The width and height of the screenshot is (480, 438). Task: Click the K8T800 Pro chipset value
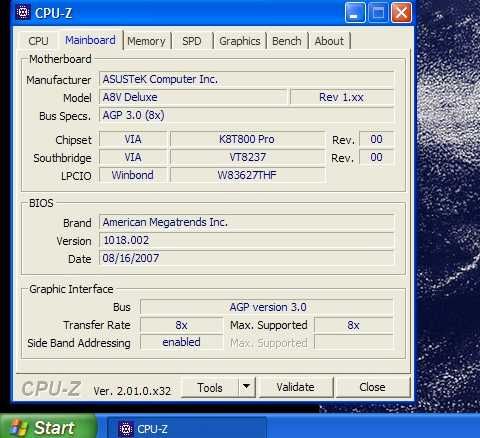click(247, 139)
